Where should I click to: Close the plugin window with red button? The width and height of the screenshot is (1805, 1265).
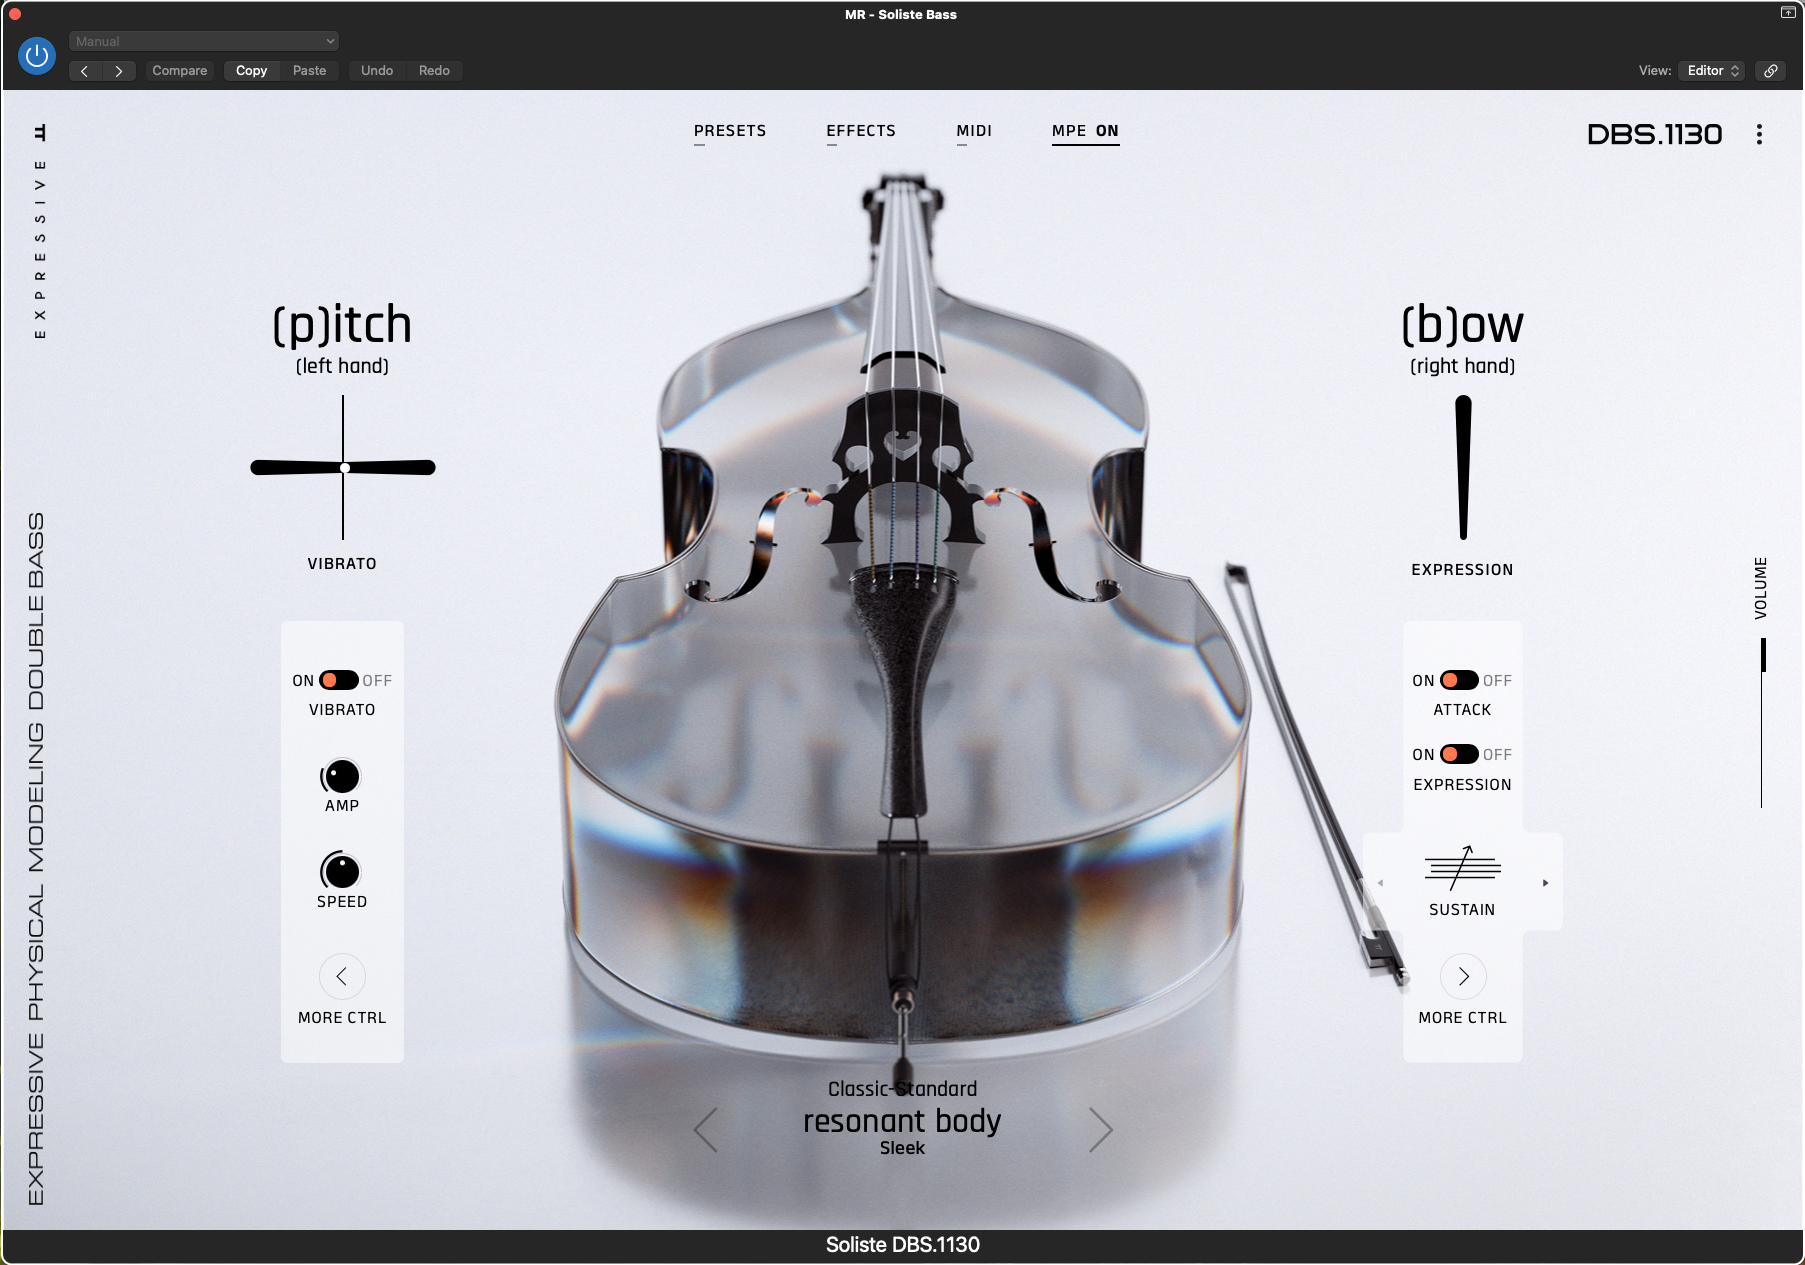coord(15,14)
